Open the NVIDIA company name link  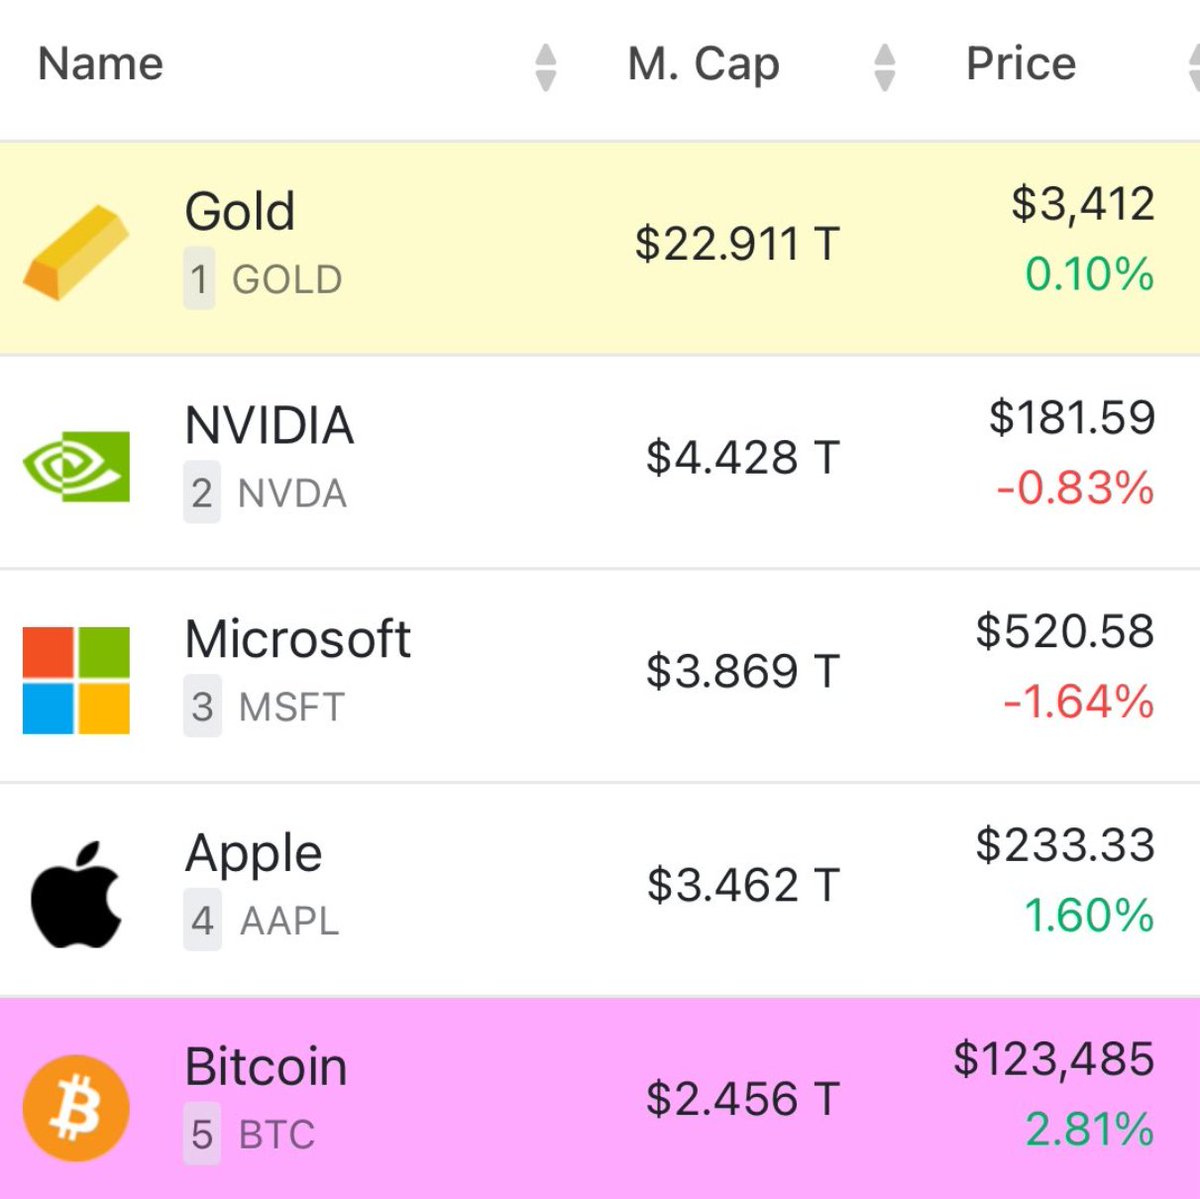pyautogui.click(x=269, y=425)
